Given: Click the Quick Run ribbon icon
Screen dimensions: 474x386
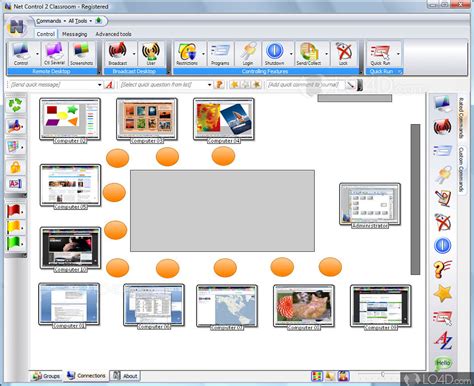Looking at the screenshot, I should tap(380, 54).
